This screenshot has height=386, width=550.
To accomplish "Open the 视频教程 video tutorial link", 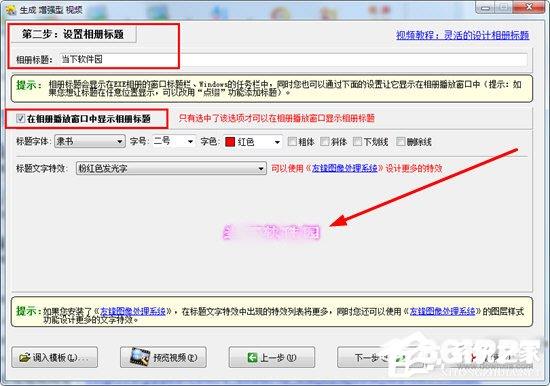I will click(463, 35).
